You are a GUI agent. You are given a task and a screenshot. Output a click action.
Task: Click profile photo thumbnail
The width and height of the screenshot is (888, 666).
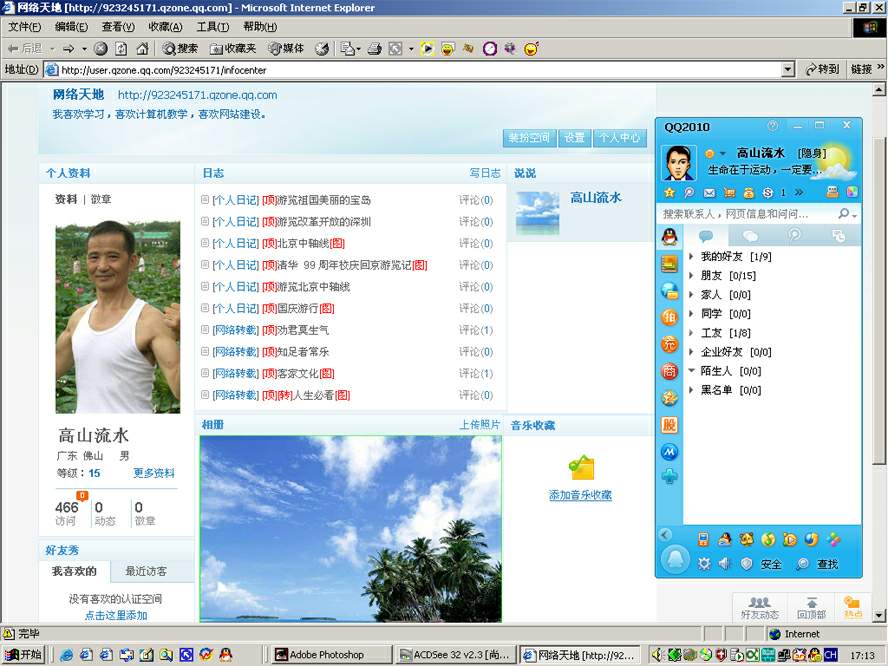[x=118, y=317]
